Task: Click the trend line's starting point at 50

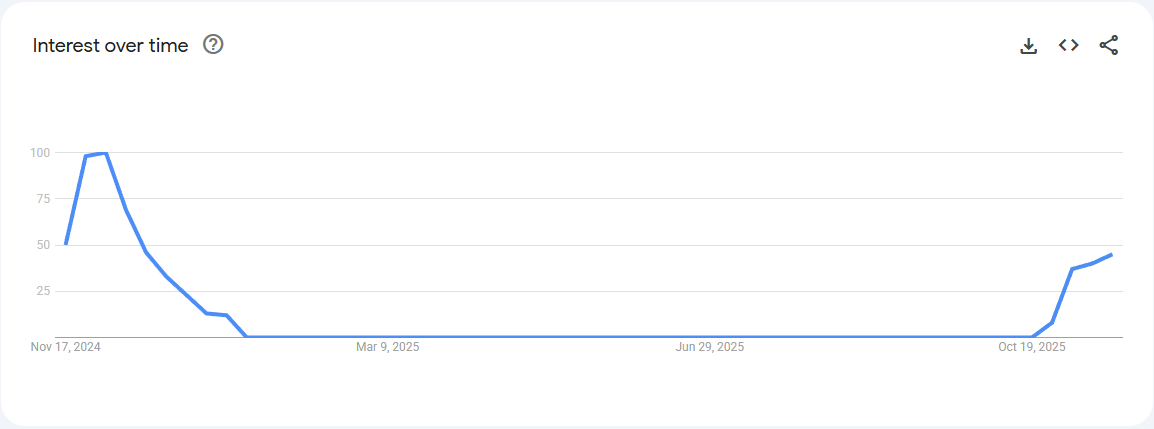Action: click(x=66, y=244)
